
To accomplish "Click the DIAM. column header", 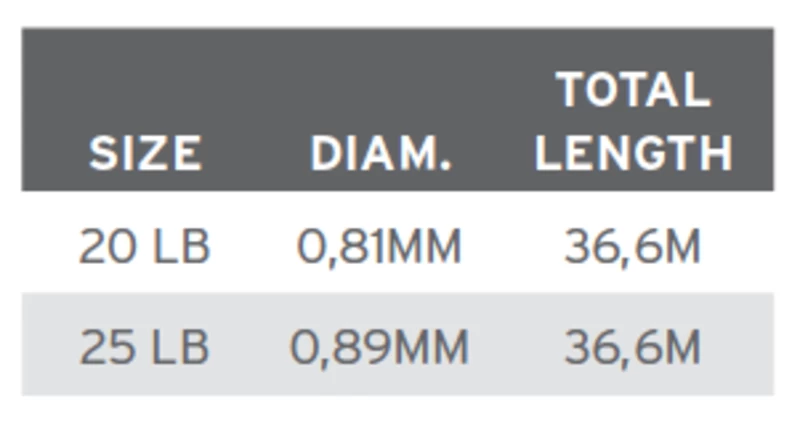I will [x=380, y=153].
